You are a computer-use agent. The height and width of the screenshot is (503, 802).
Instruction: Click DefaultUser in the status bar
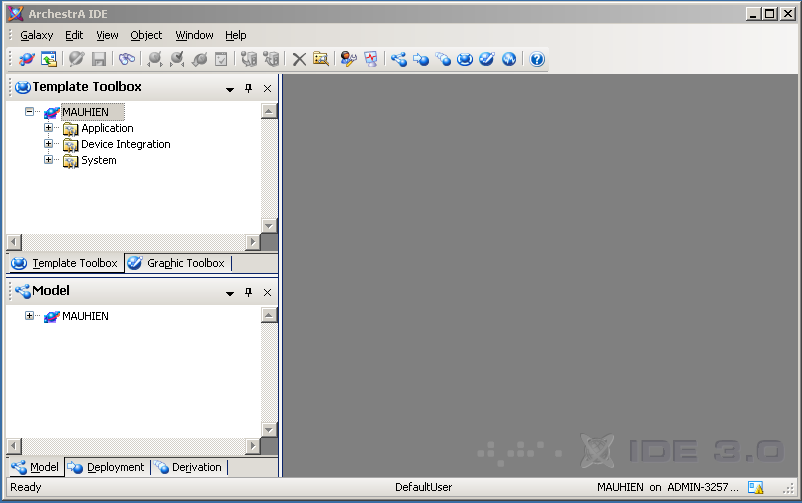point(424,487)
